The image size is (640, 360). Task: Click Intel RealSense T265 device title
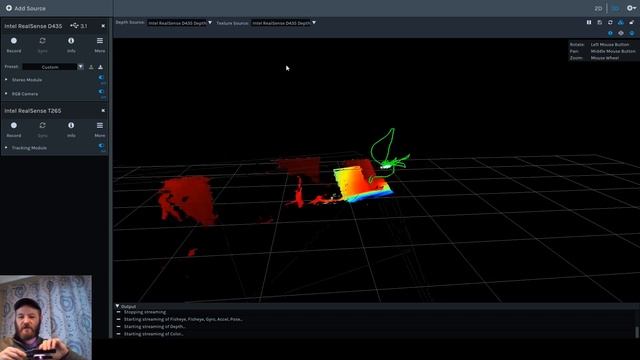click(x=33, y=111)
